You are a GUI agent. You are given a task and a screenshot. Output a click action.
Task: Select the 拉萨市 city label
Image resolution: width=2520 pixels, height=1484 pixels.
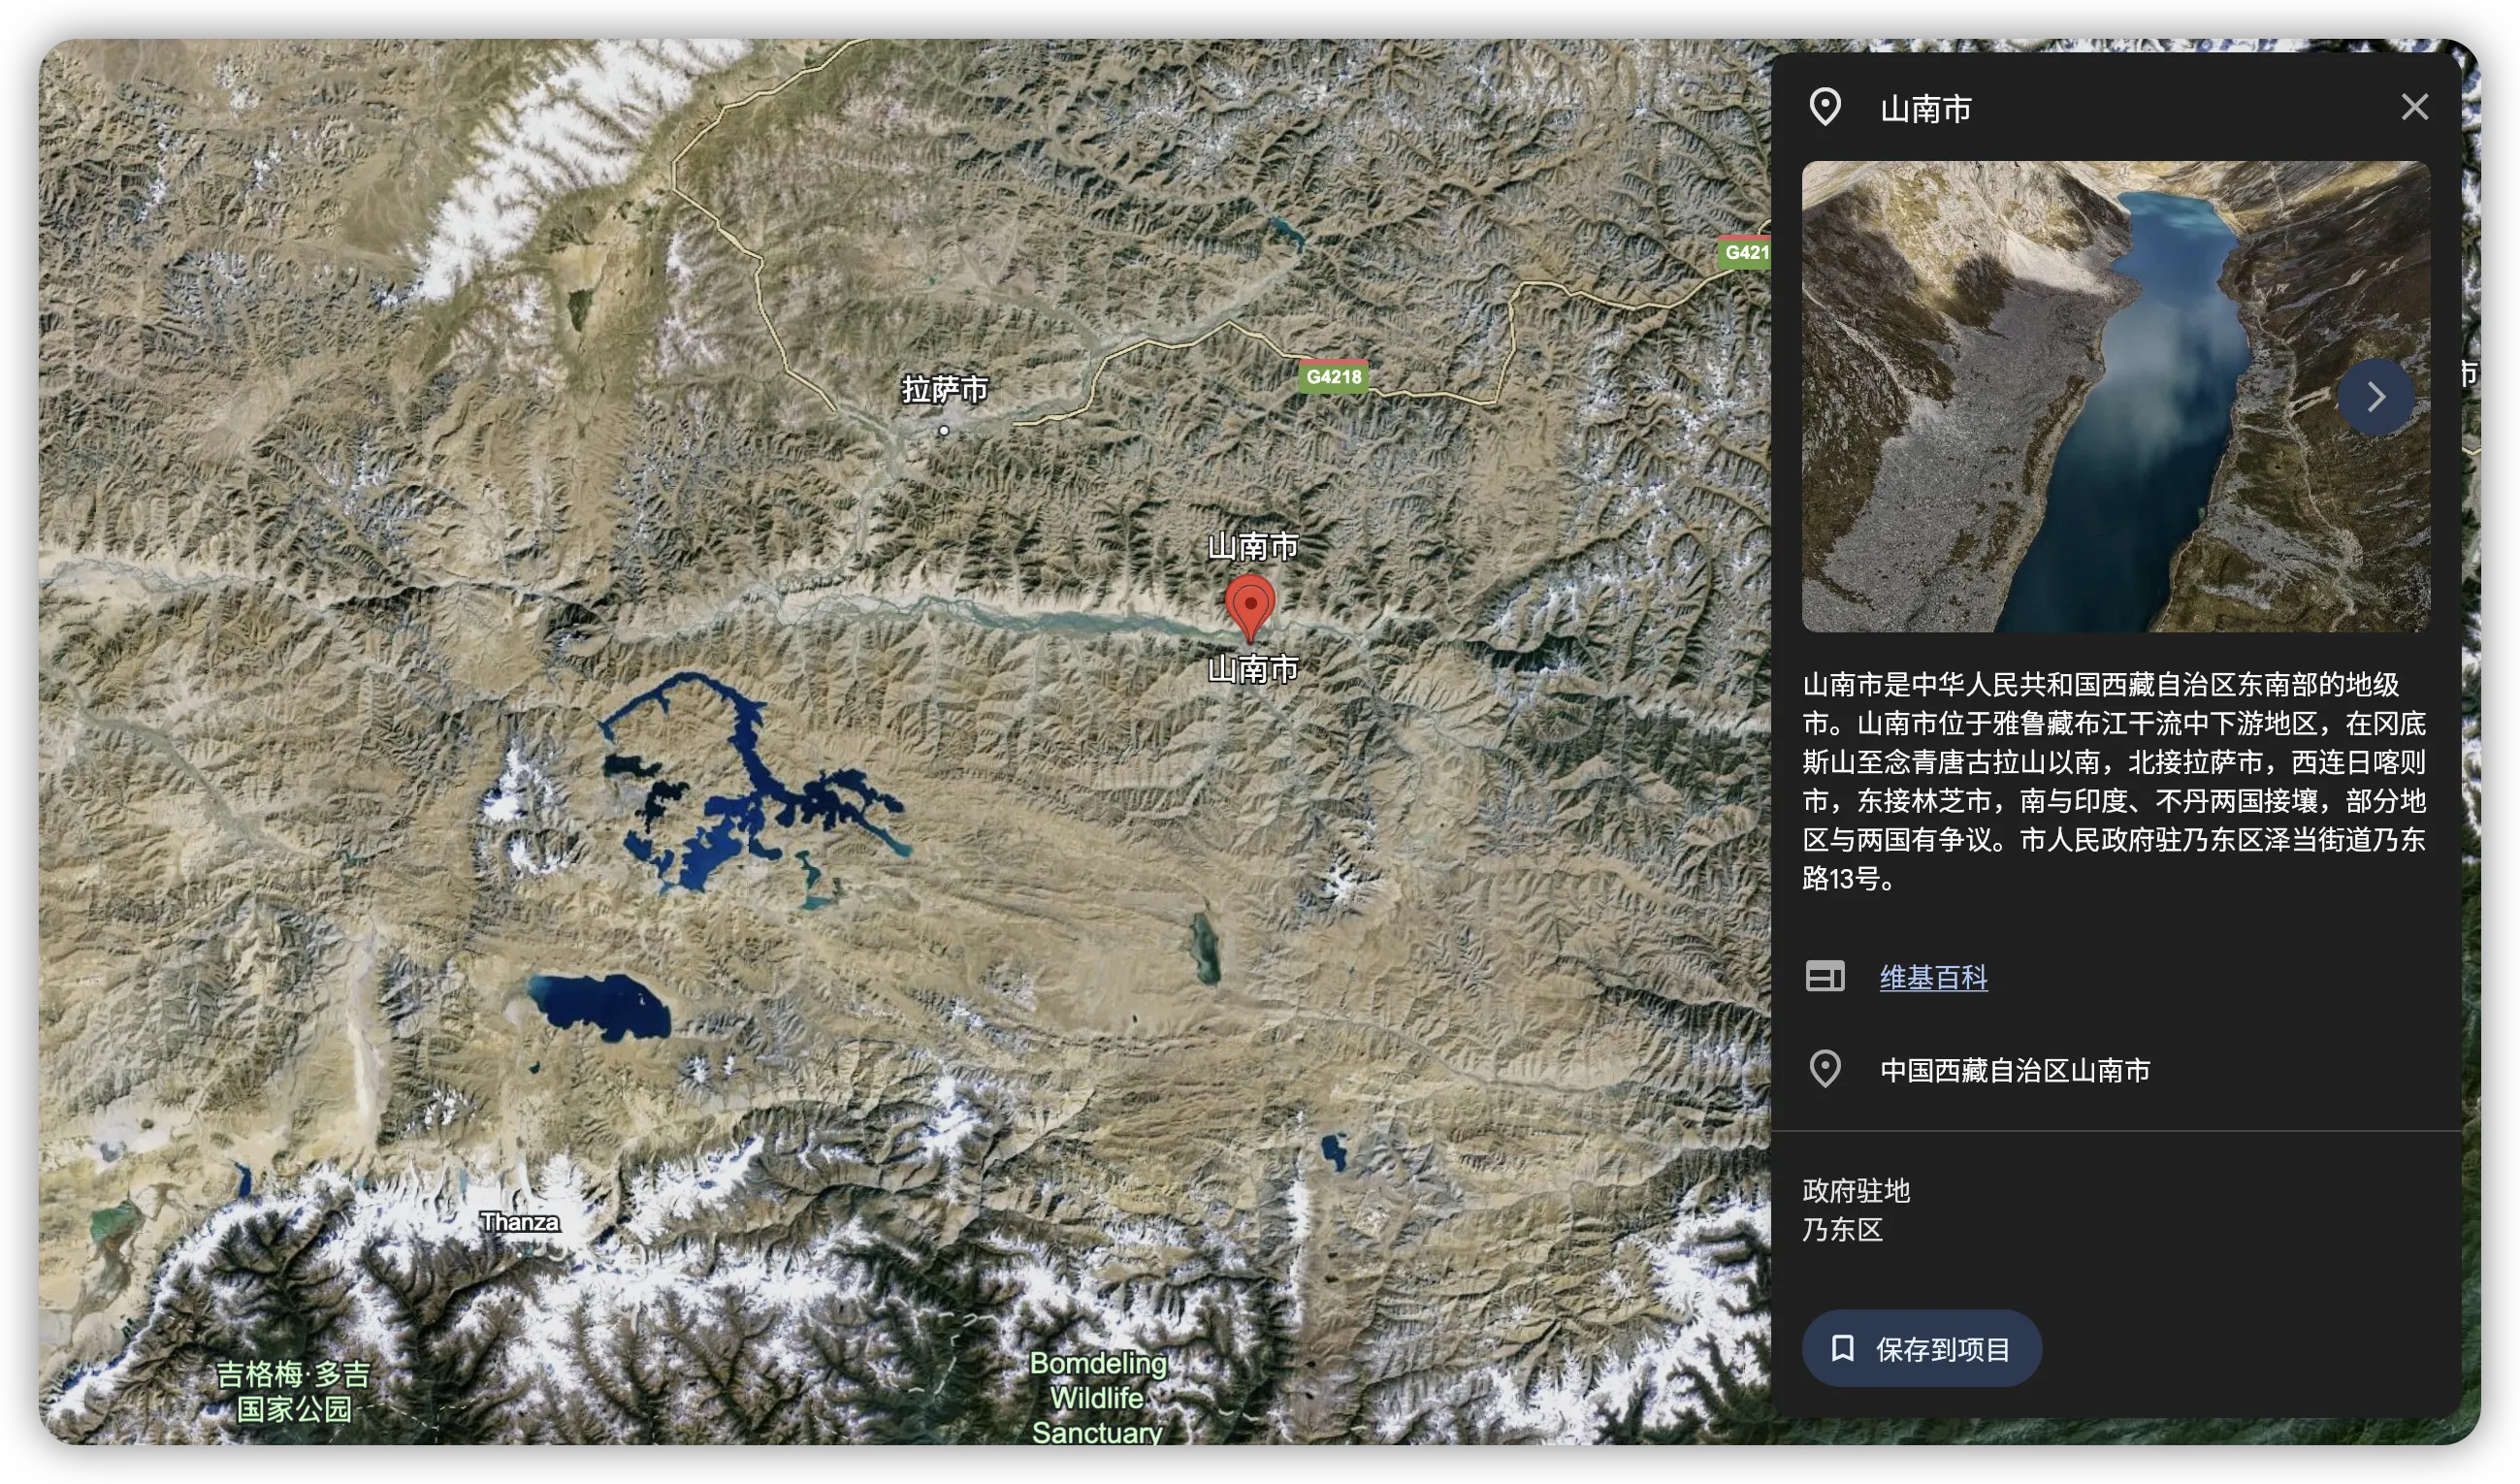(944, 389)
